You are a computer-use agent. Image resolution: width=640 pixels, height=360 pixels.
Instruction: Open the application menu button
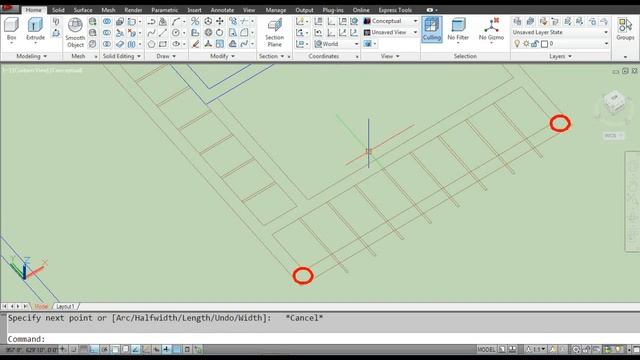(9, 8)
